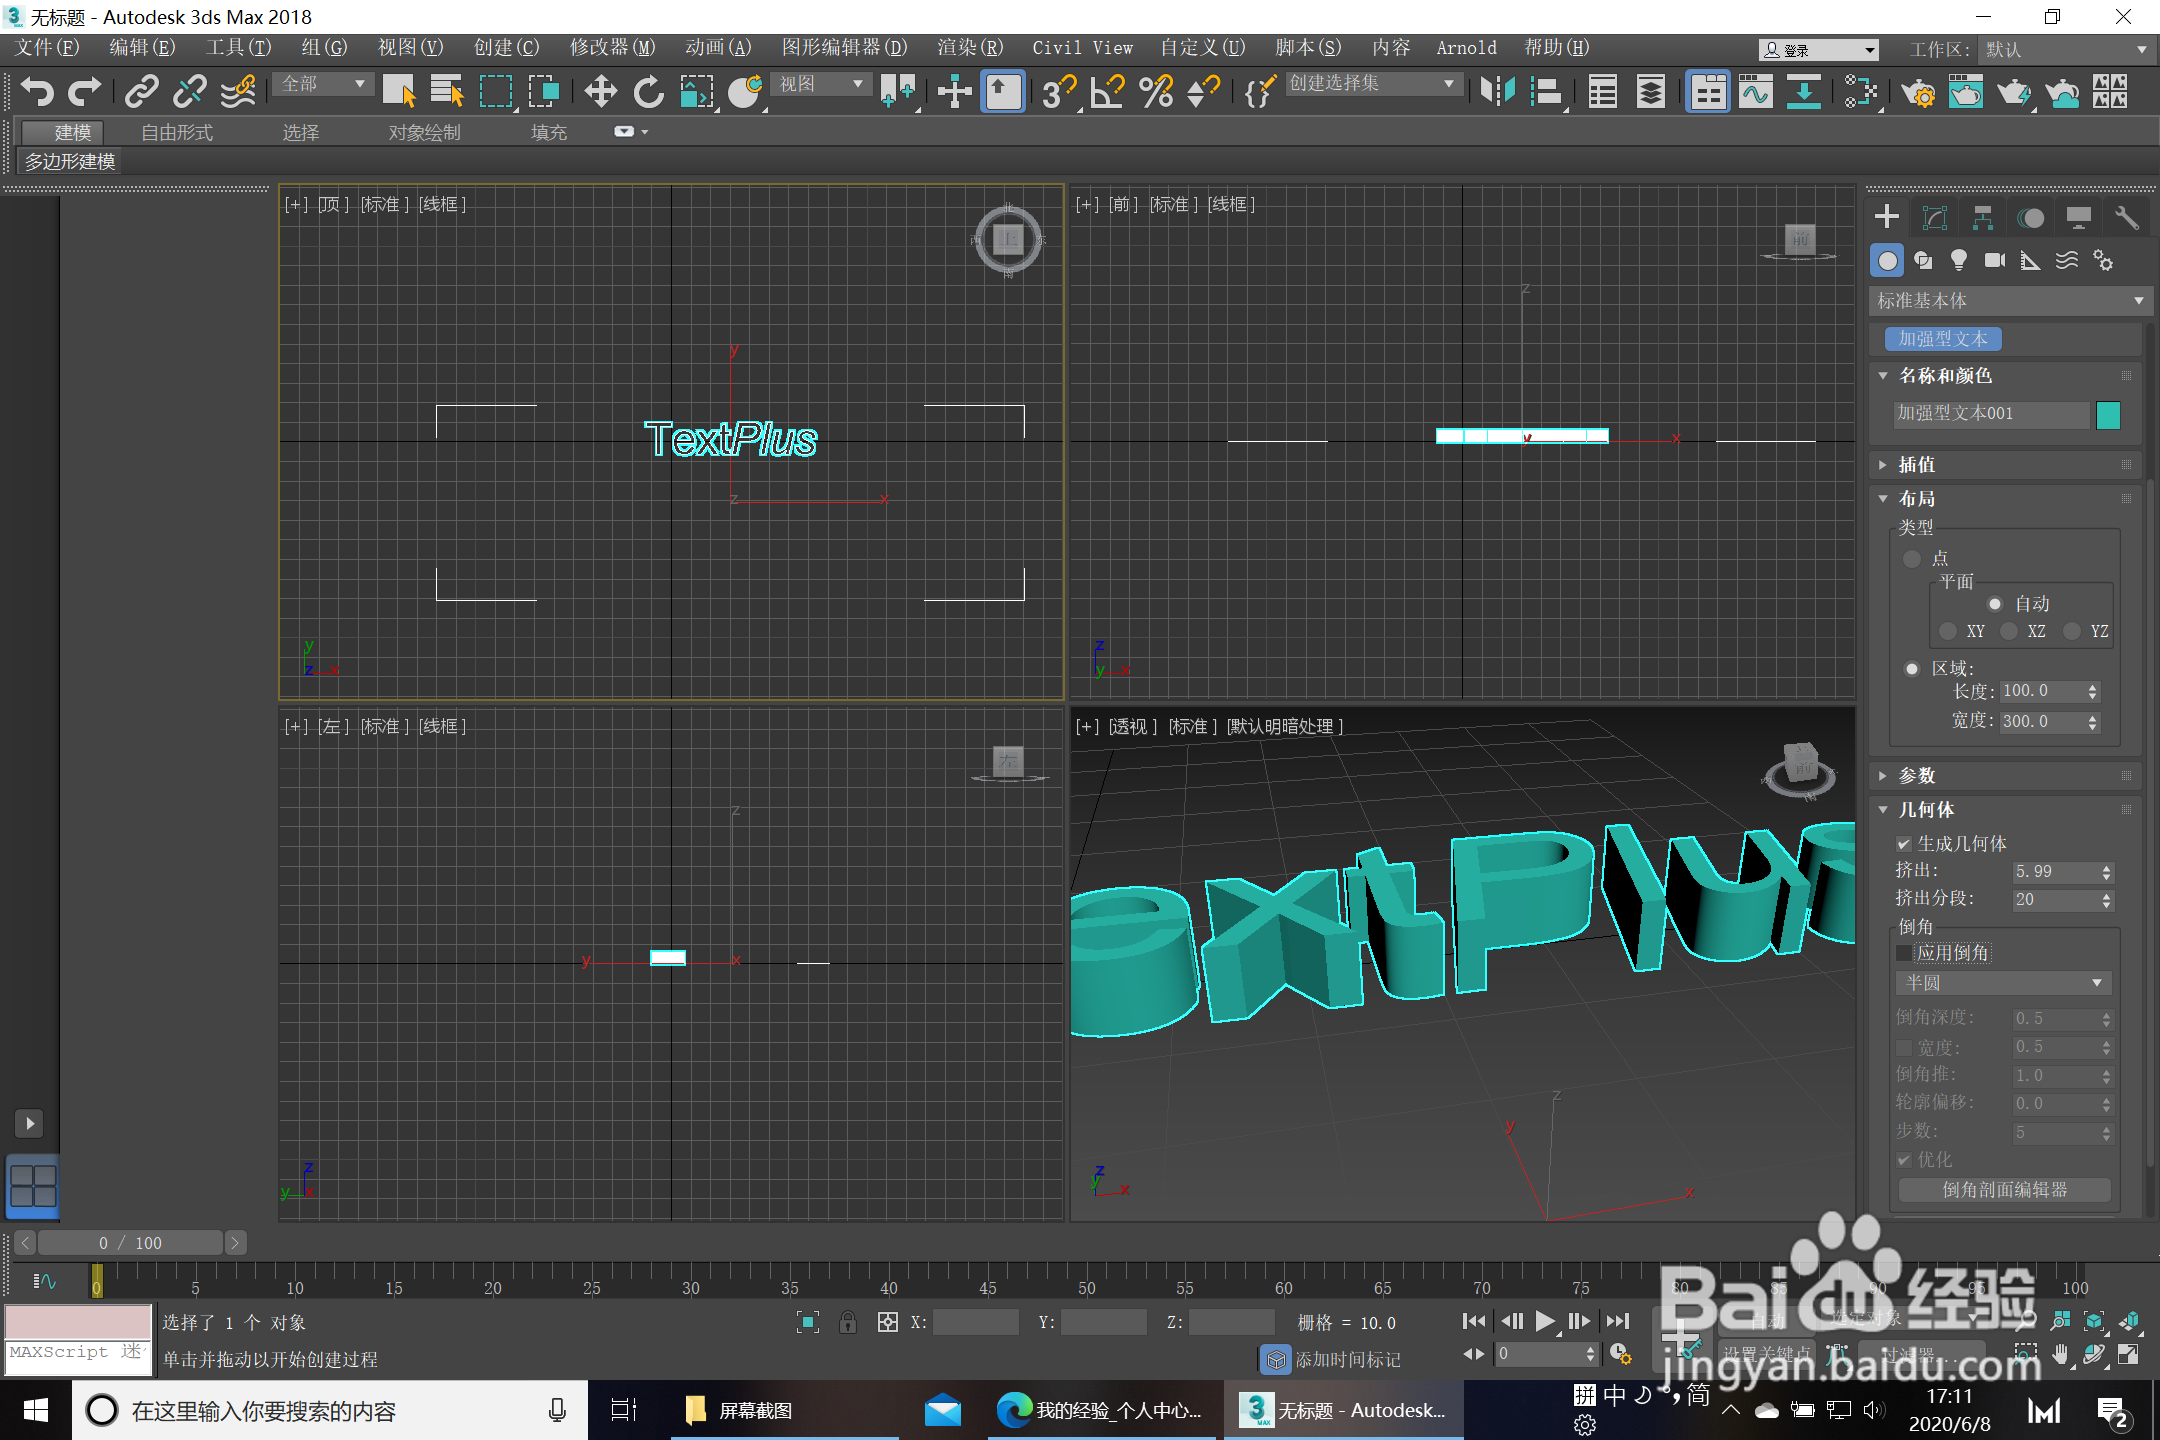The height and width of the screenshot is (1440, 2160).
Task: Open the 半圆 bevel type dropdown
Action: click(2003, 983)
